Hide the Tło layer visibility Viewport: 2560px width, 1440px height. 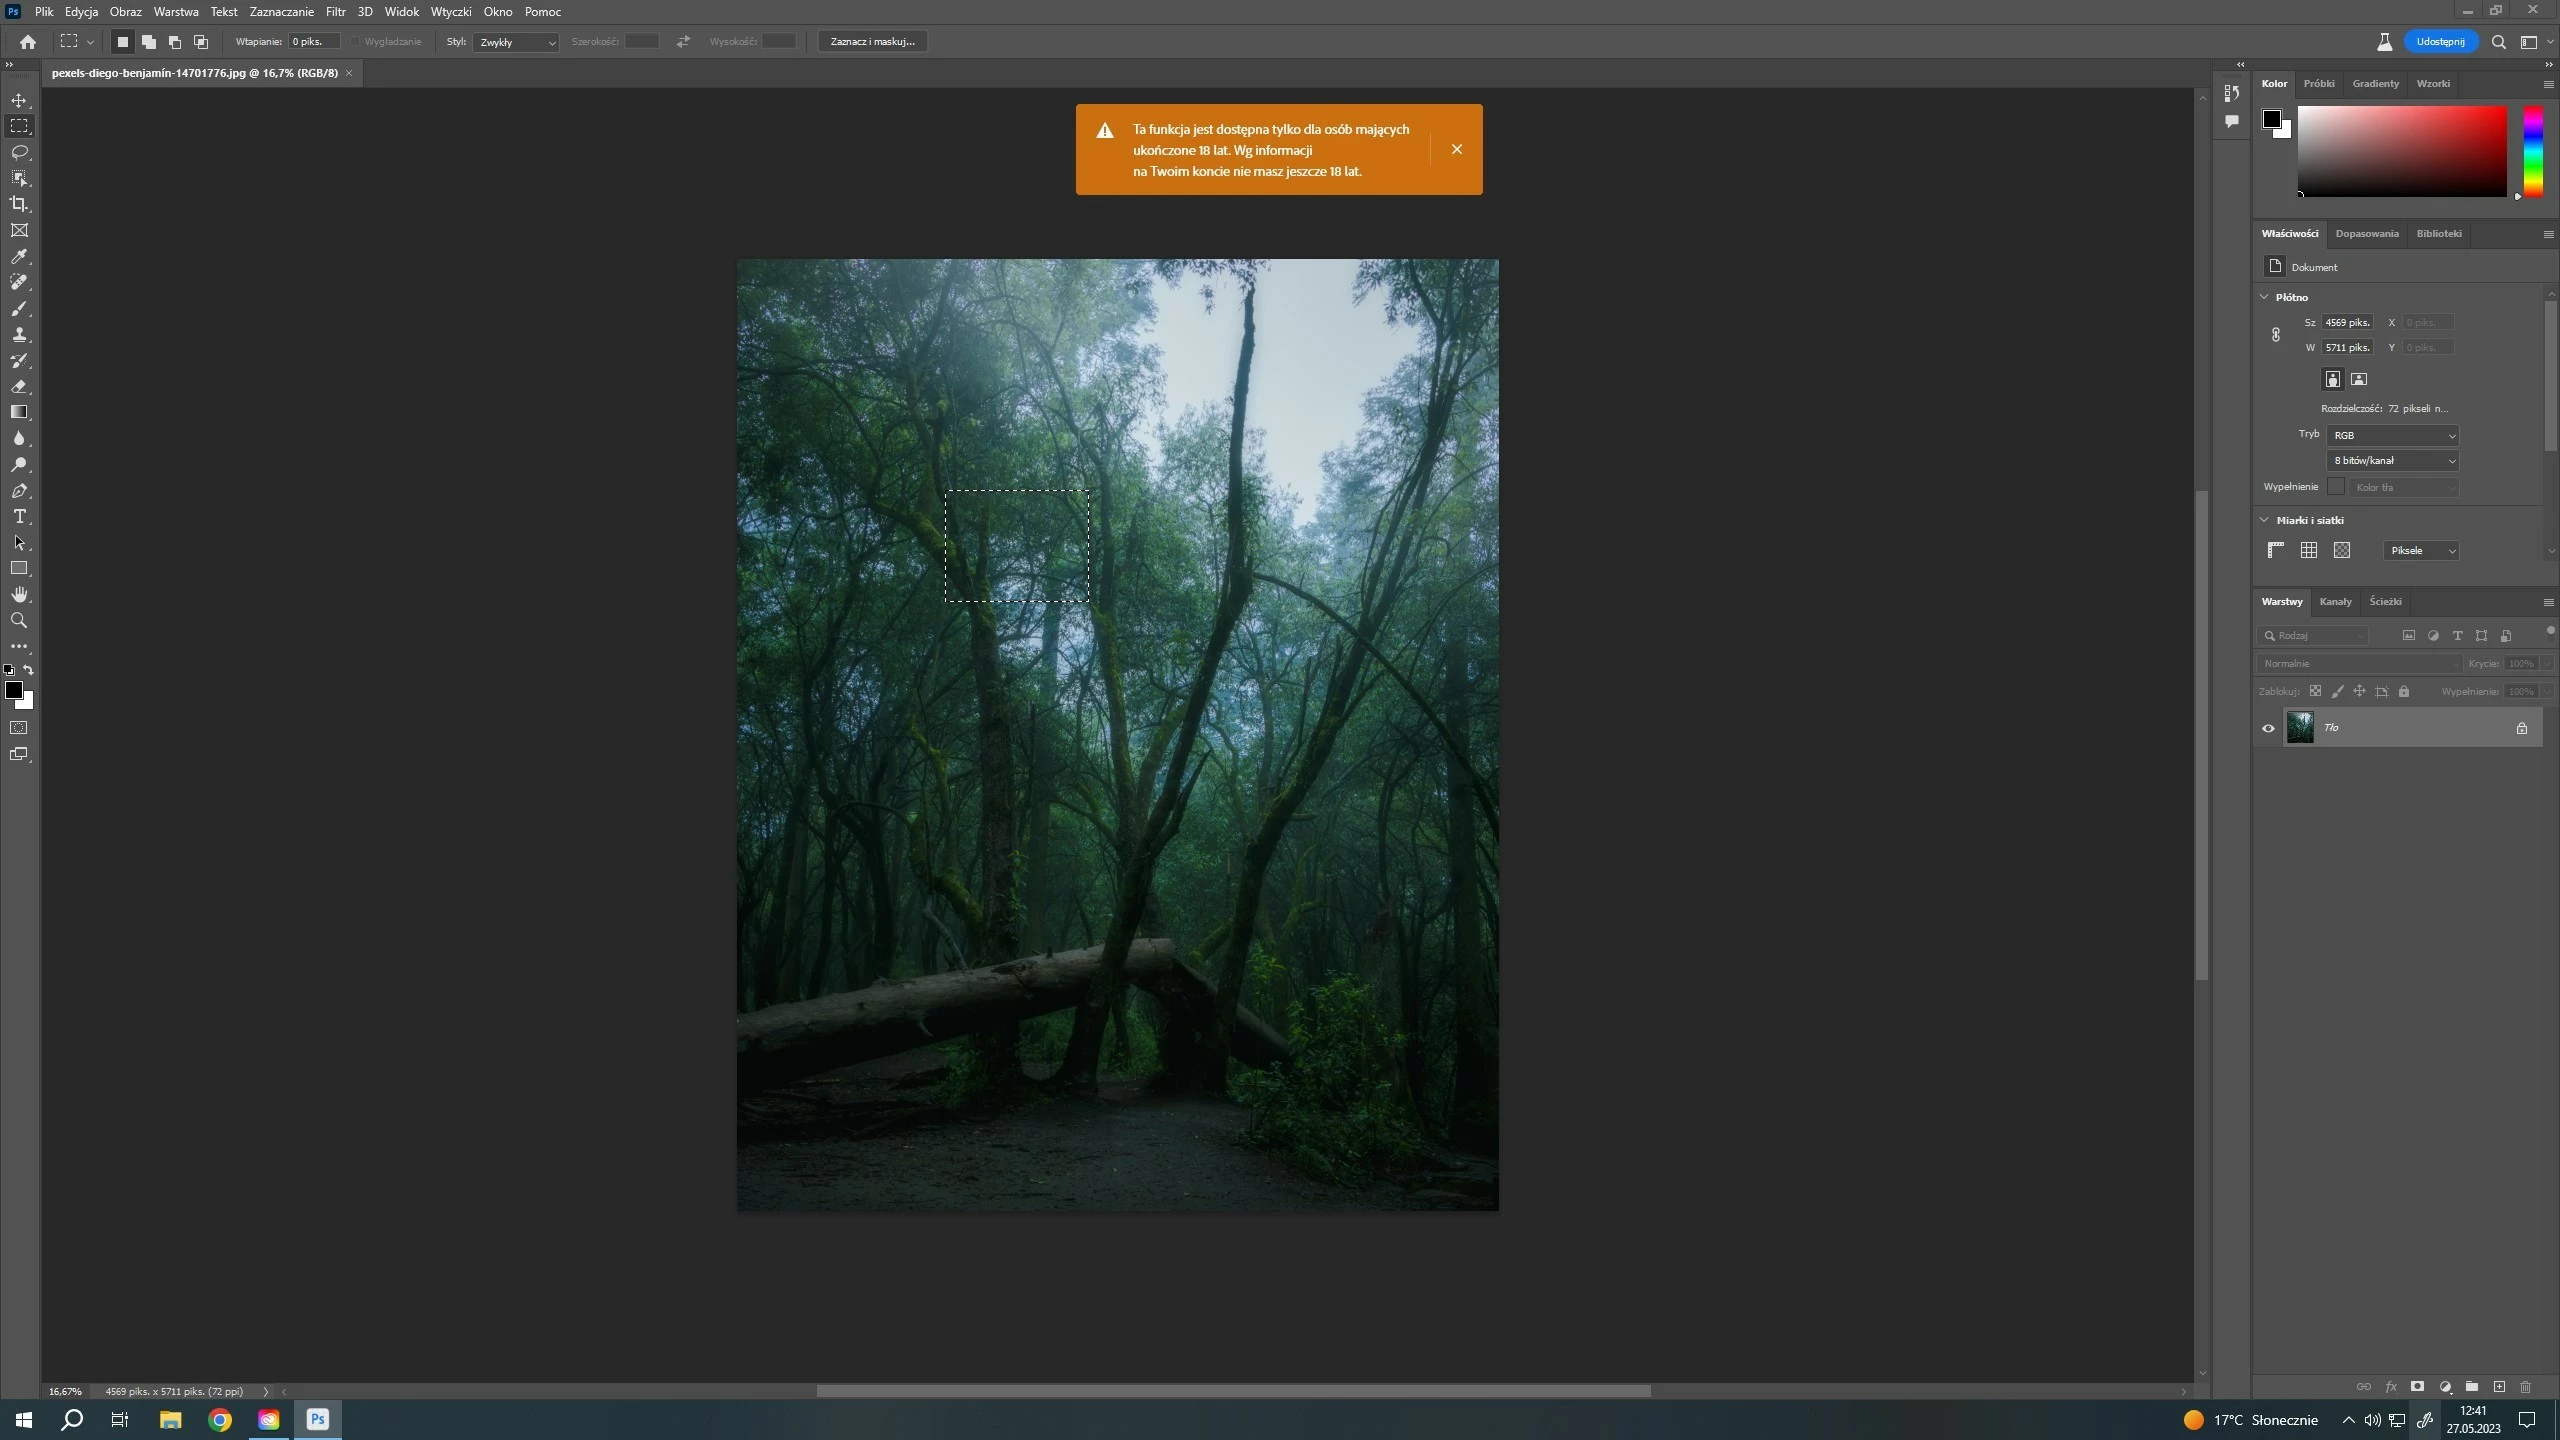tap(2268, 728)
